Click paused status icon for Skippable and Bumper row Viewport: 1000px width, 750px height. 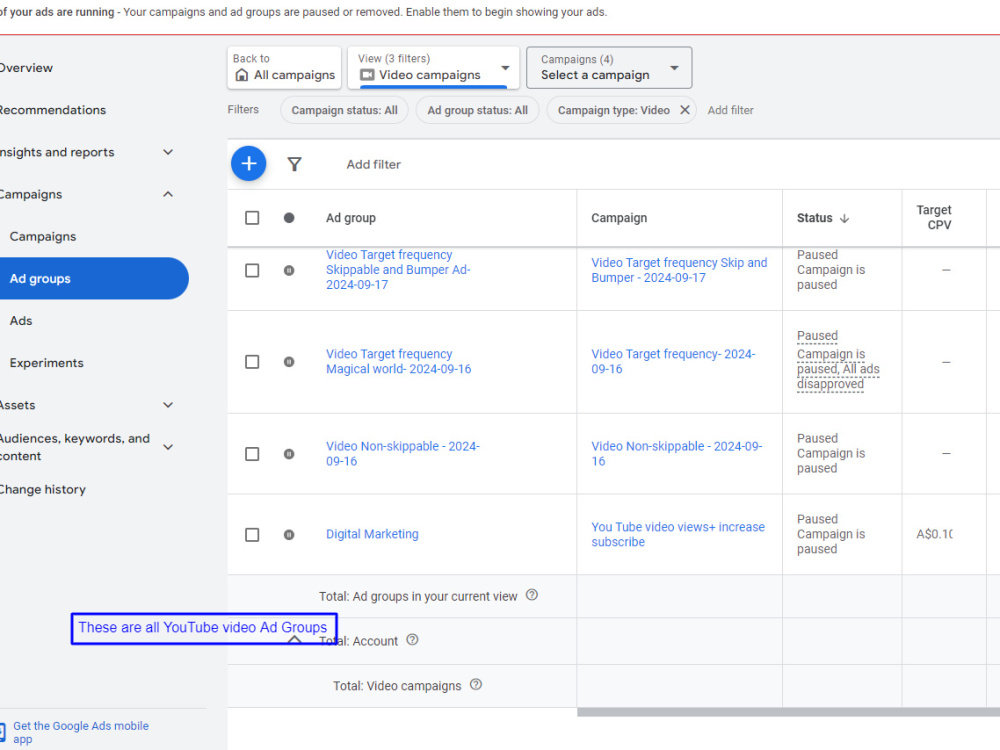tap(289, 270)
